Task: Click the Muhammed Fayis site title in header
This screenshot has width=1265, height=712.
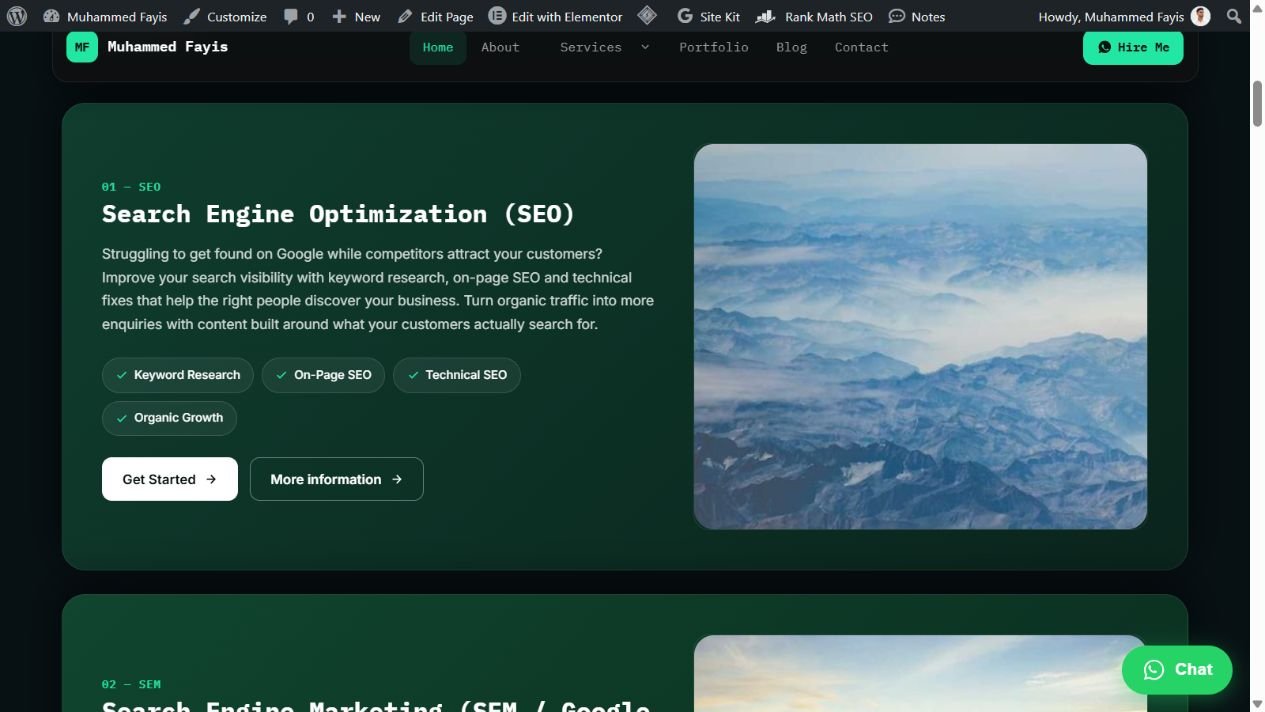Action: point(168,47)
